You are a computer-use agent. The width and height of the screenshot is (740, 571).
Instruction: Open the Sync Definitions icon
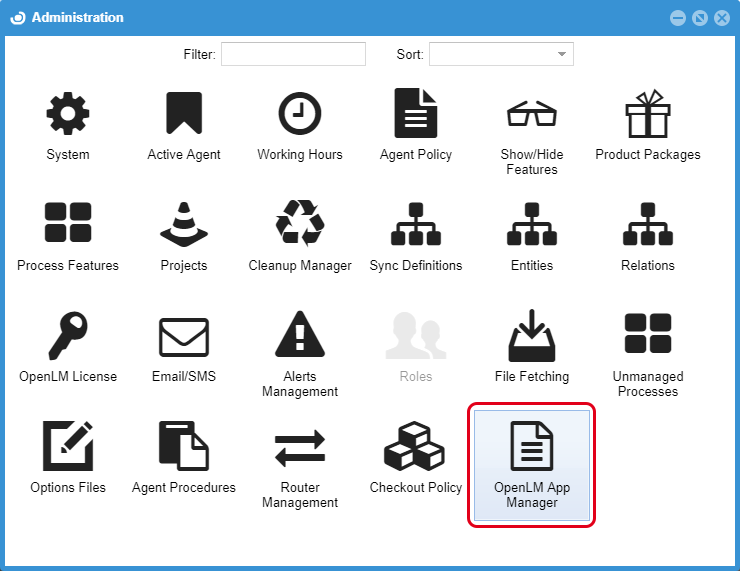coord(416,224)
